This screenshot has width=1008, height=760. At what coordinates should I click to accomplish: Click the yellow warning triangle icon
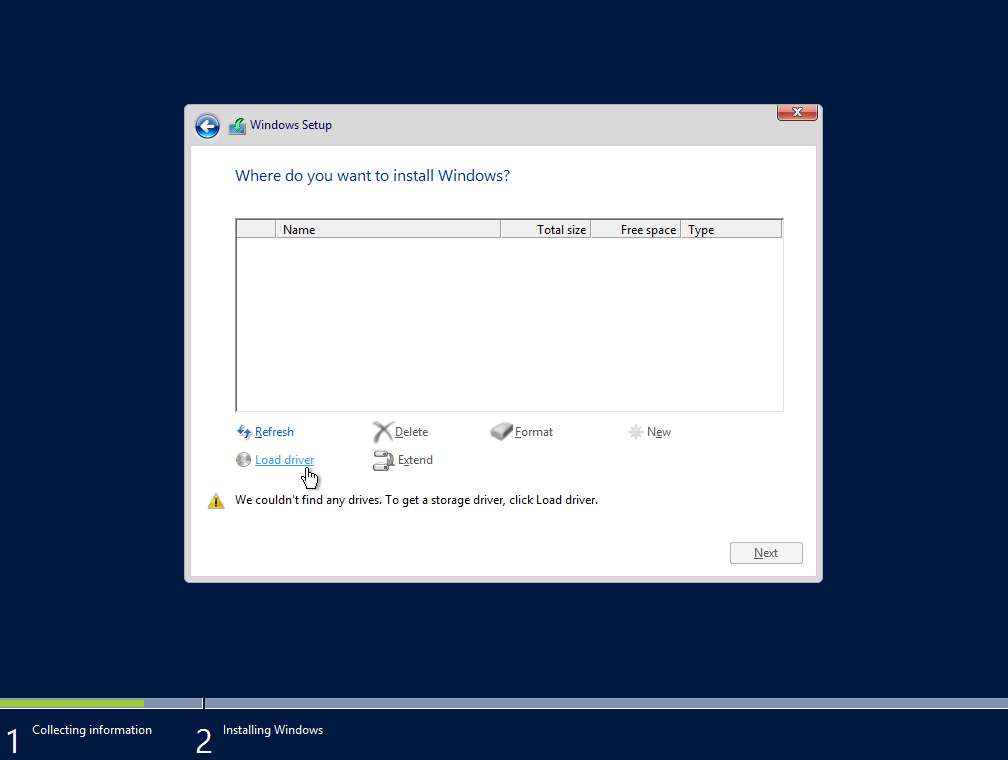216,501
